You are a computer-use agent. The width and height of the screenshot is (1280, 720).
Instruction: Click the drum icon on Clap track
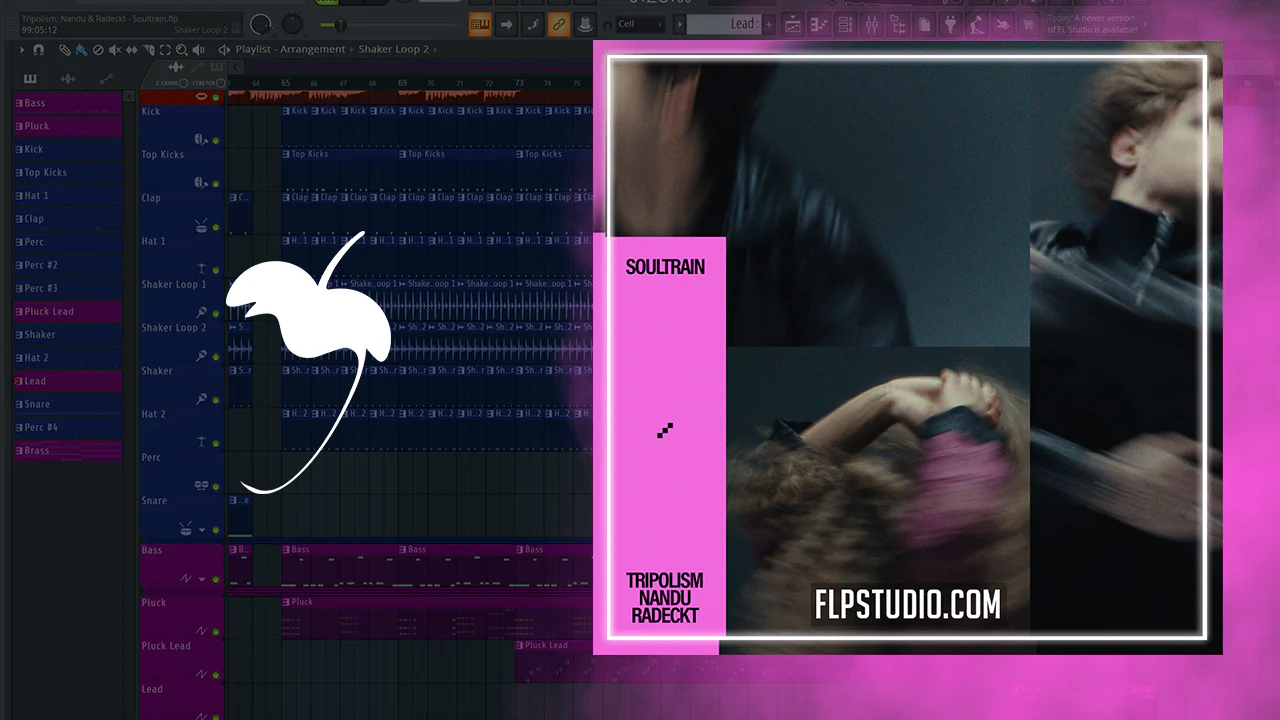click(x=201, y=225)
